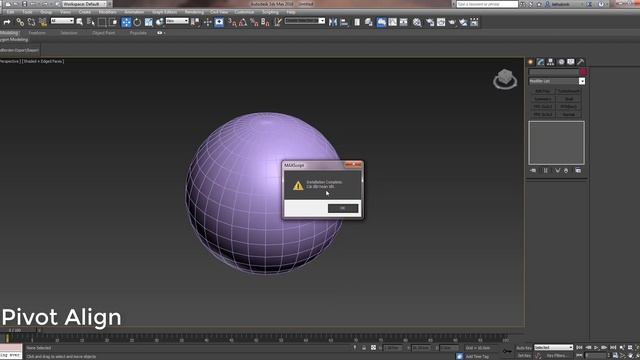640x360 pixels.
Task: Click the object color swatch
Action: click(583, 72)
